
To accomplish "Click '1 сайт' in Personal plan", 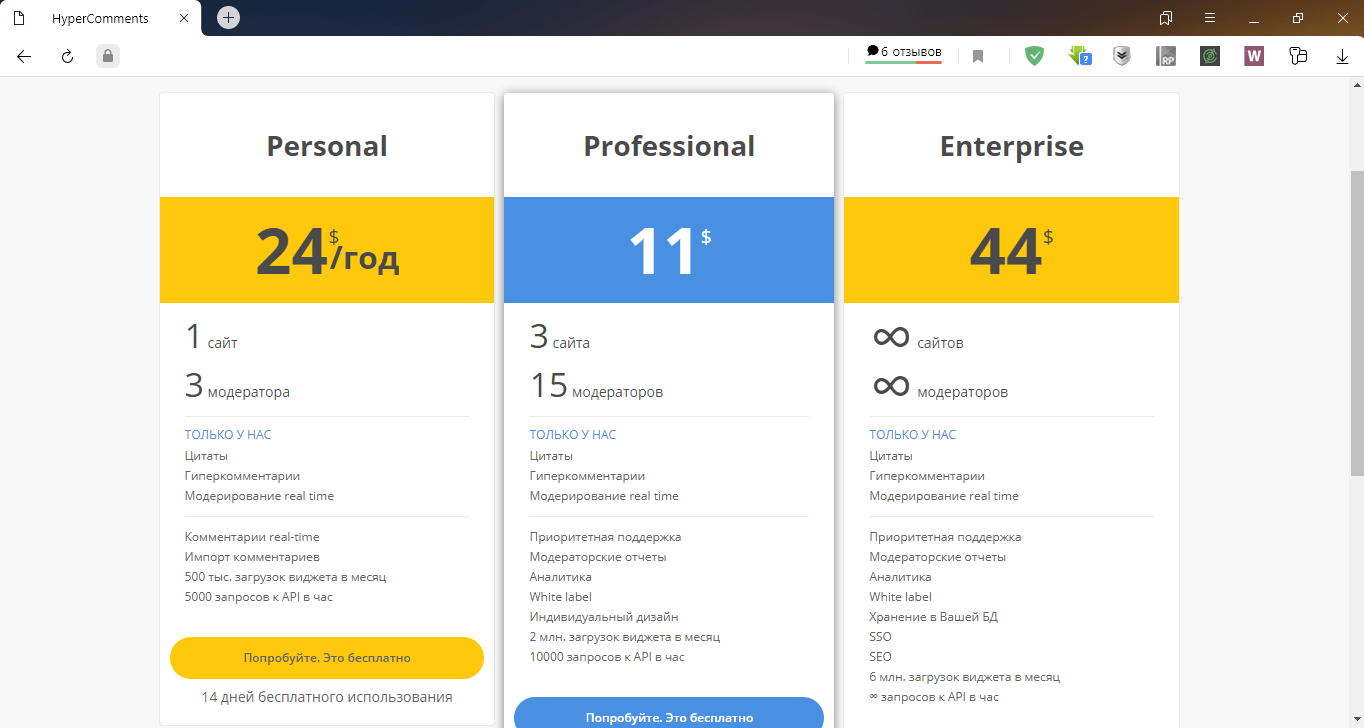I will point(211,337).
